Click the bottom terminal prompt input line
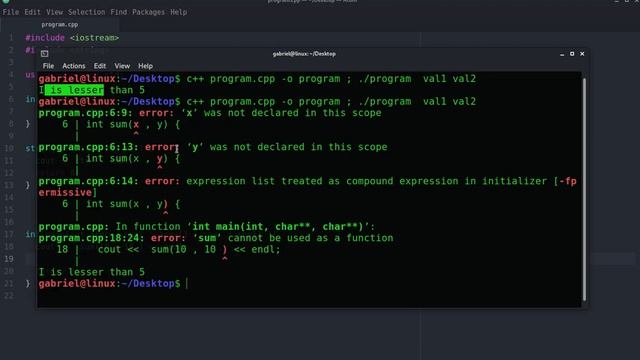The image size is (640, 360). [x=309, y=284]
